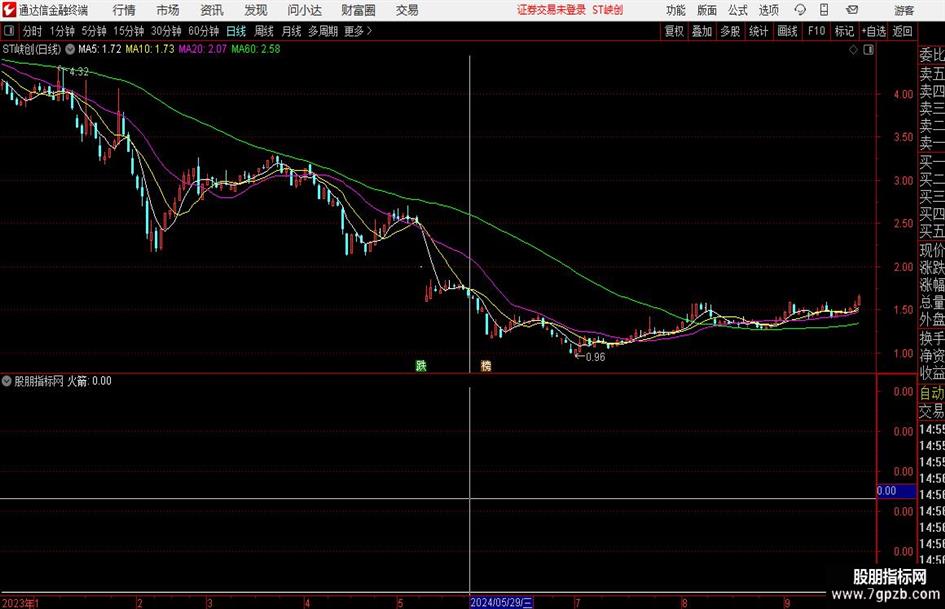Select the 日线 daily period
The height and width of the screenshot is (609, 945).
(x=236, y=31)
